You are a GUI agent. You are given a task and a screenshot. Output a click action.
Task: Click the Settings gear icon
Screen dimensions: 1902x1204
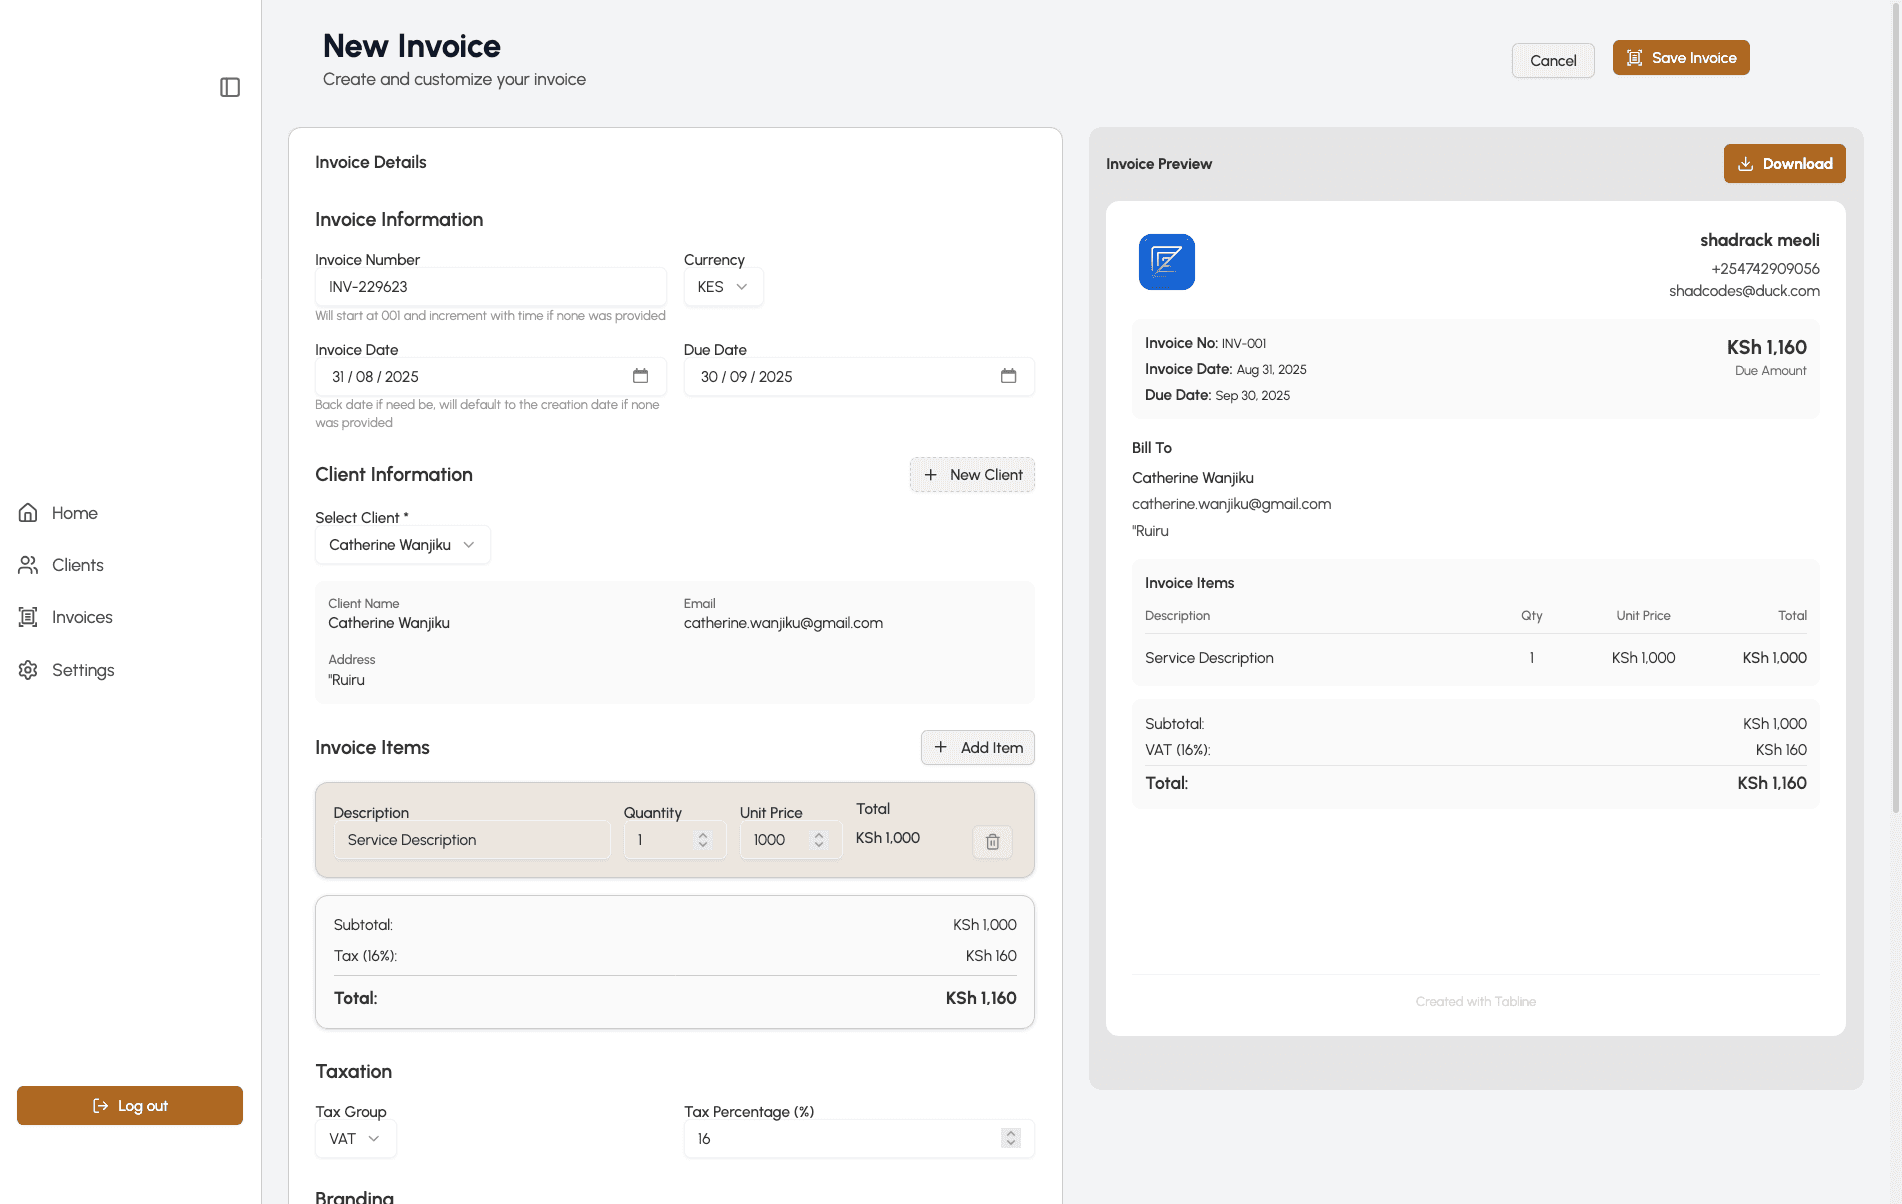[29, 669]
